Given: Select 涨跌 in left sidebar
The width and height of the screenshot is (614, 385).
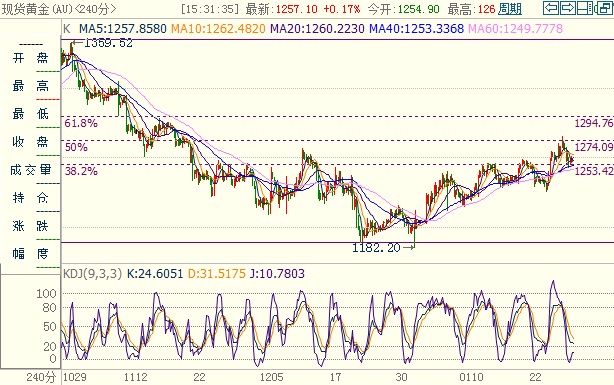Looking at the screenshot, I should (x=30, y=226).
